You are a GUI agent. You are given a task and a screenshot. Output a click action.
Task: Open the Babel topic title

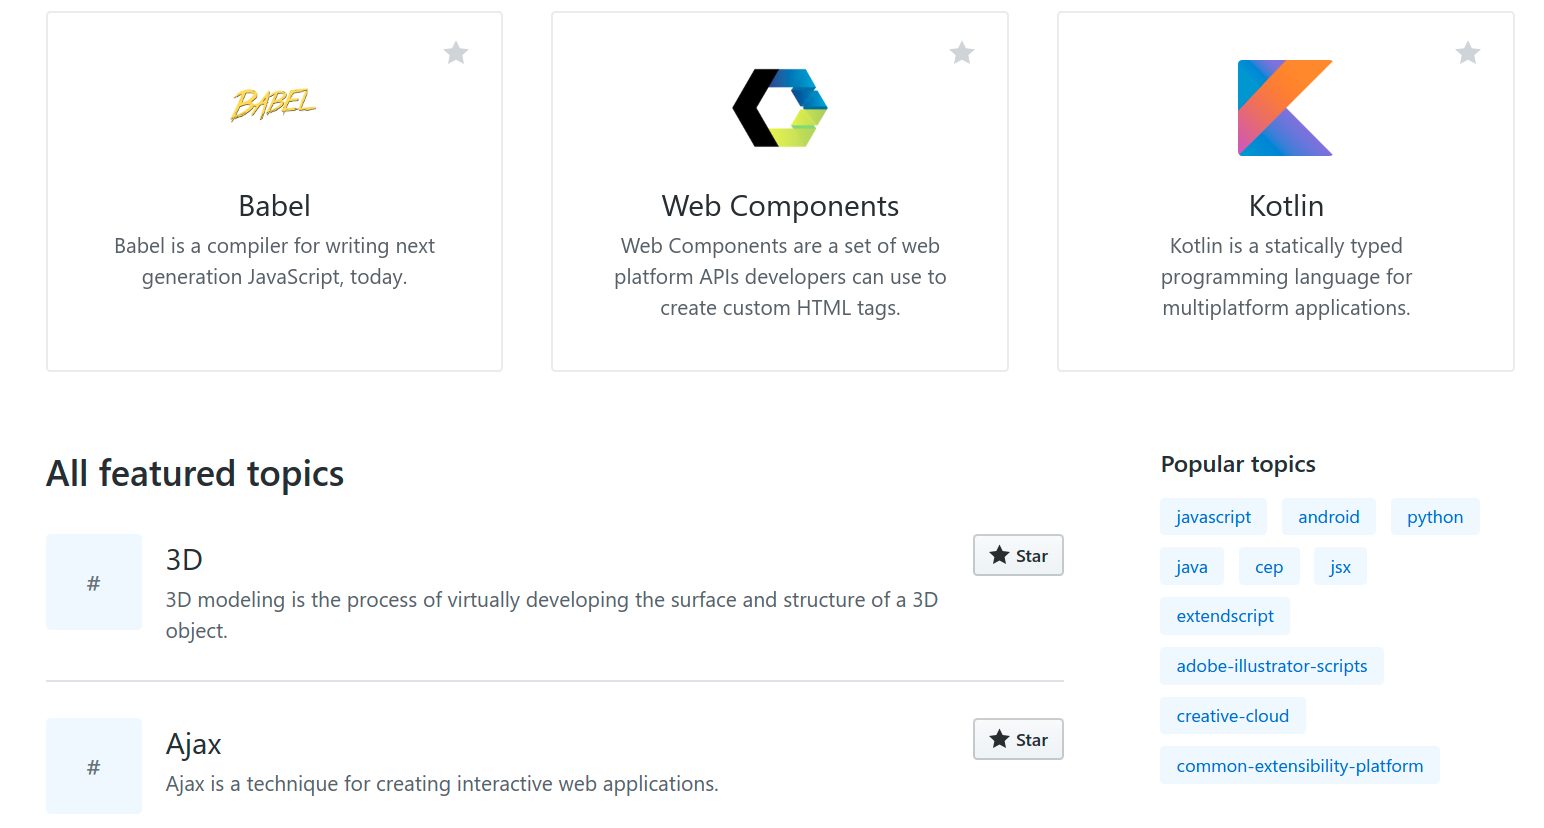click(x=274, y=205)
